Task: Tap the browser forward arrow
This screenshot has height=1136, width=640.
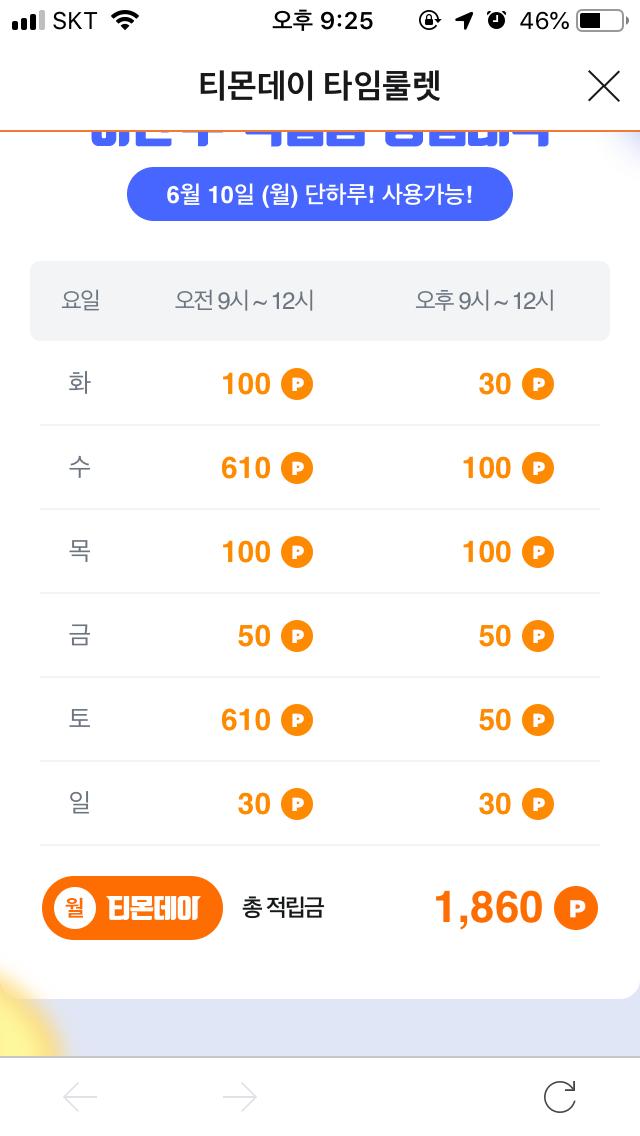Action: click(240, 1097)
